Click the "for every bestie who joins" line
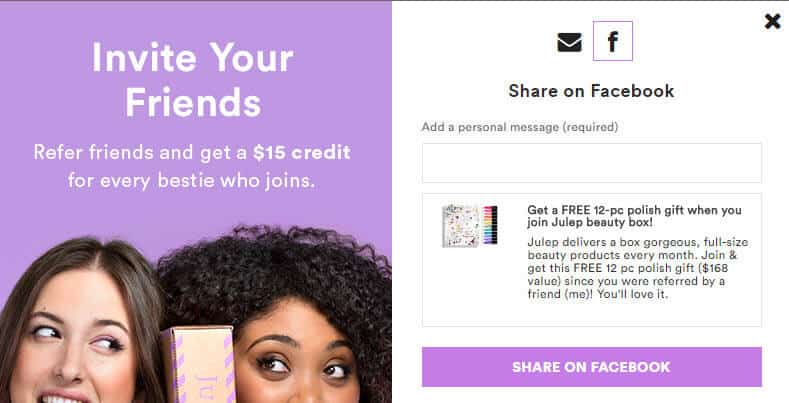Image resolution: width=789 pixels, height=403 pixels. click(192, 181)
